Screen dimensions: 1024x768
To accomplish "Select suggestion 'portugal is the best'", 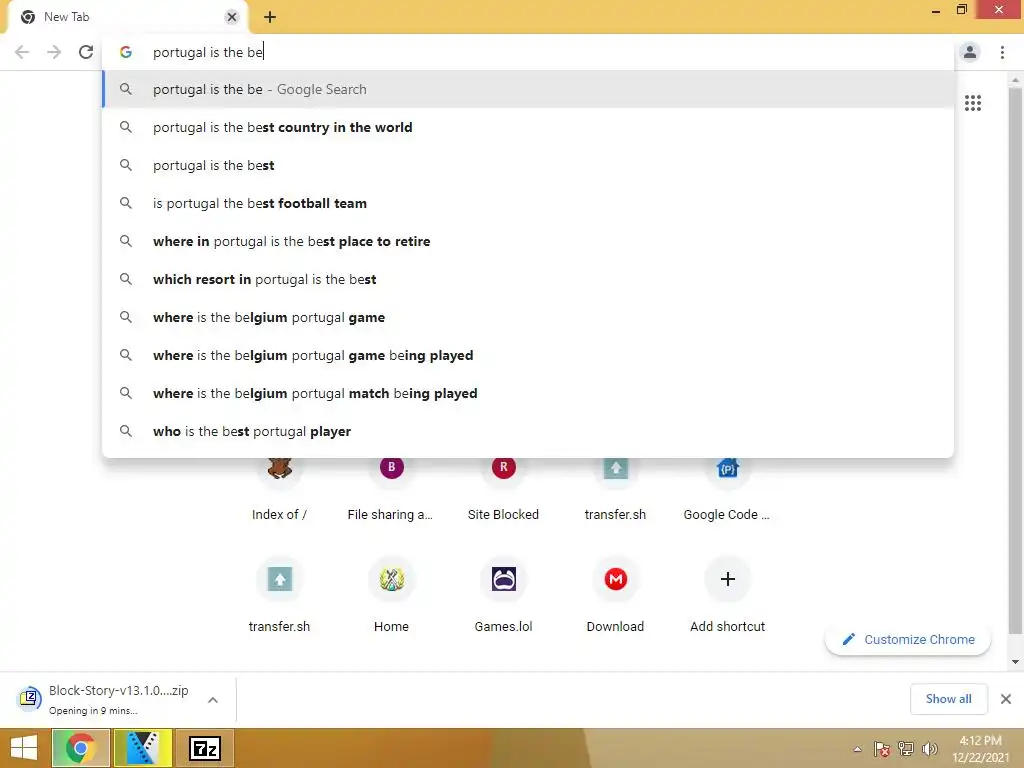I will pos(528,165).
